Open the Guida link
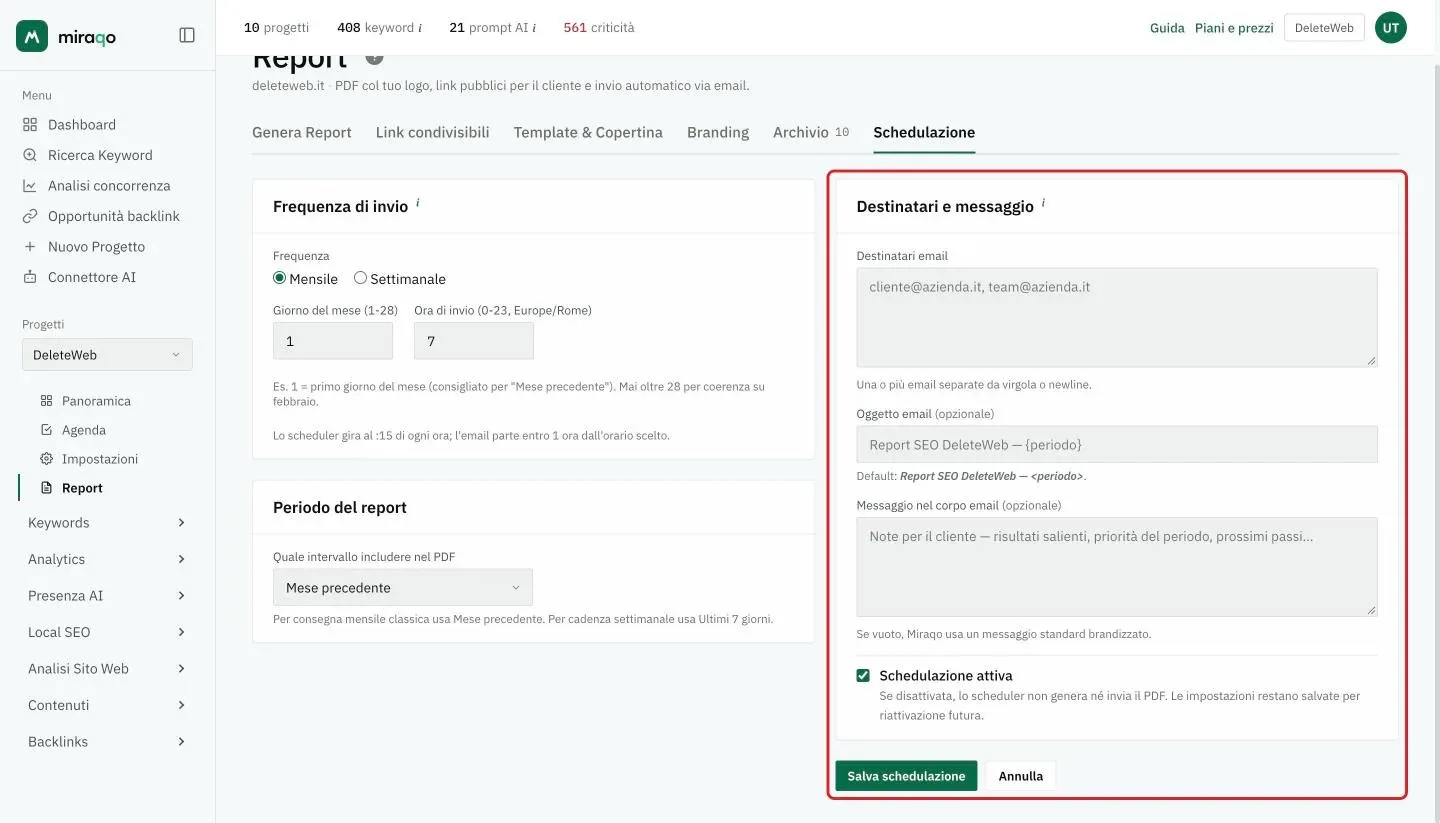 [1167, 28]
